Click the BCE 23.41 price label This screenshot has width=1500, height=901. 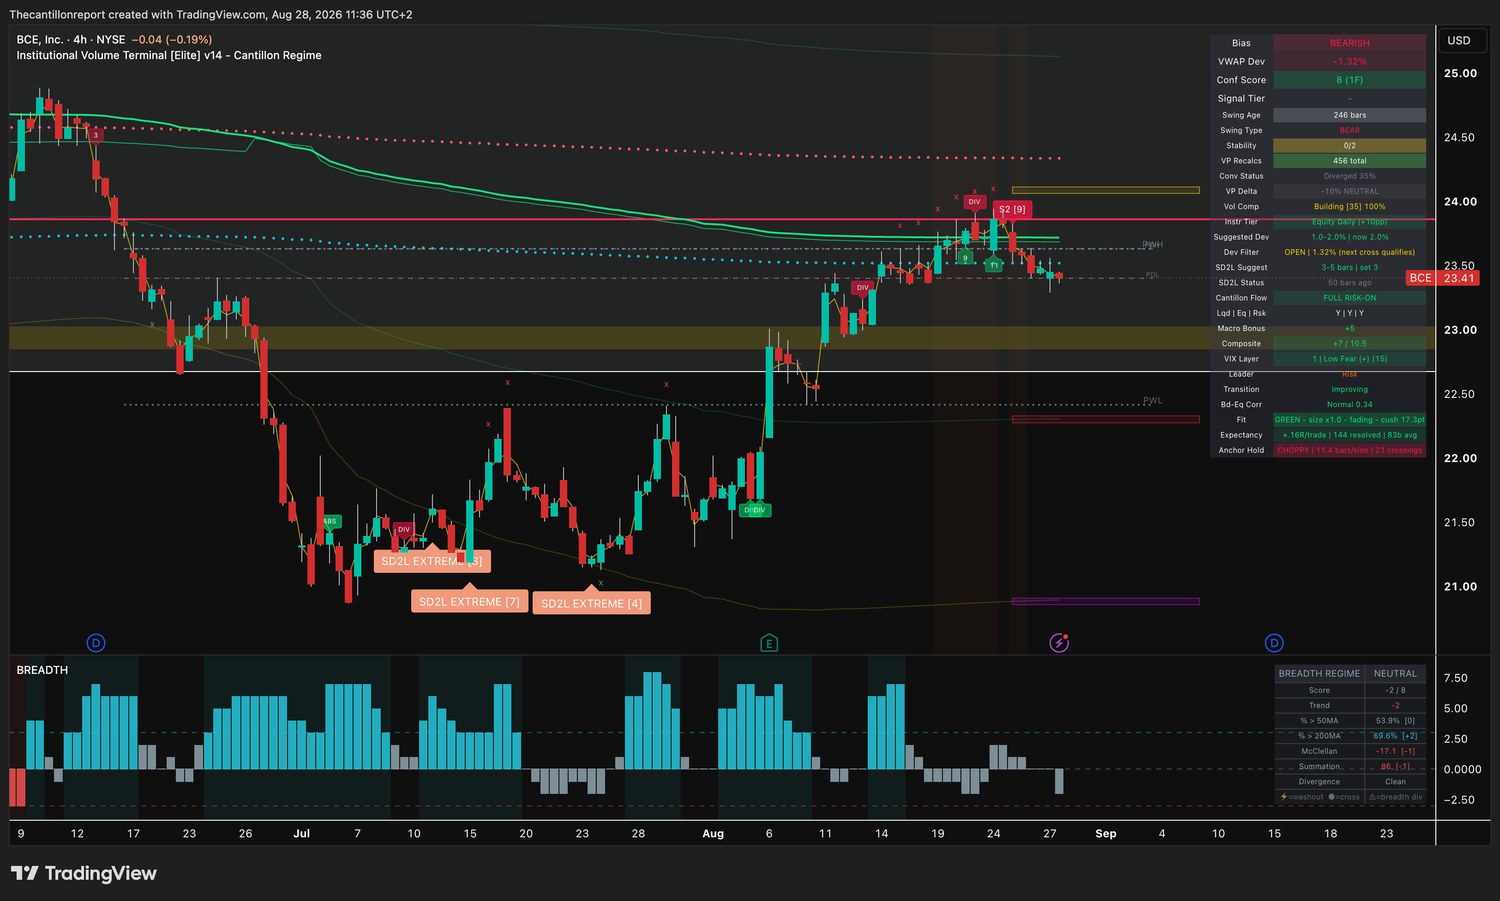[x=1442, y=278]
